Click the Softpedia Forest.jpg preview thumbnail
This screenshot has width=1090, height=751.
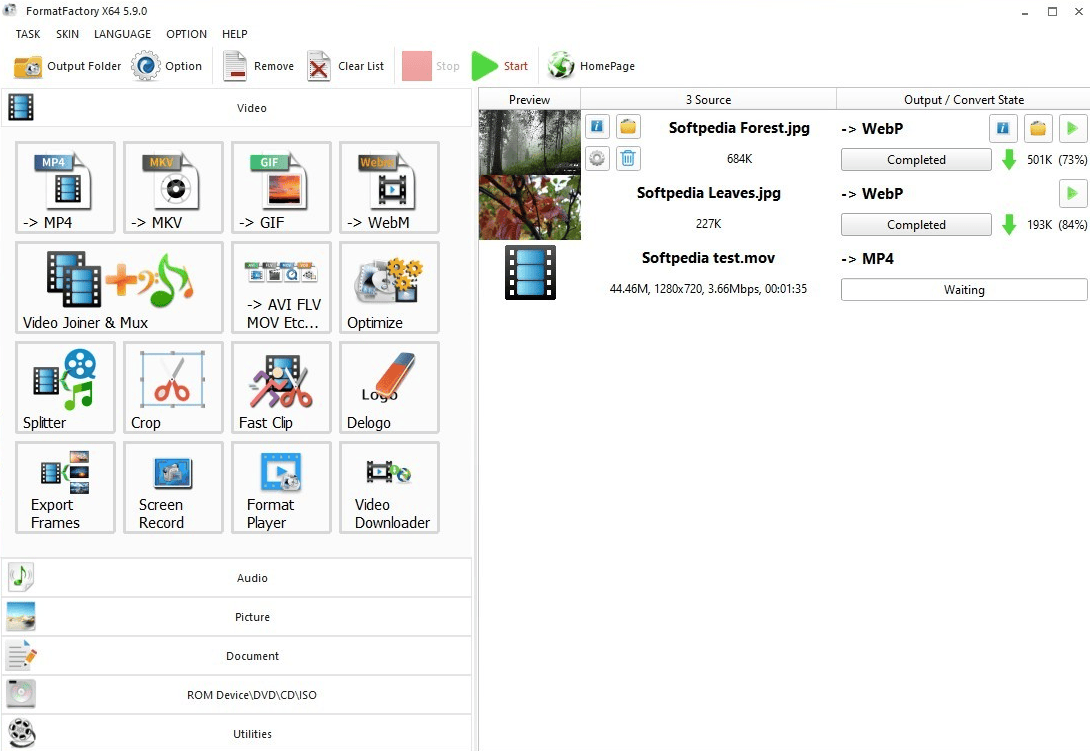pos(530,143)
